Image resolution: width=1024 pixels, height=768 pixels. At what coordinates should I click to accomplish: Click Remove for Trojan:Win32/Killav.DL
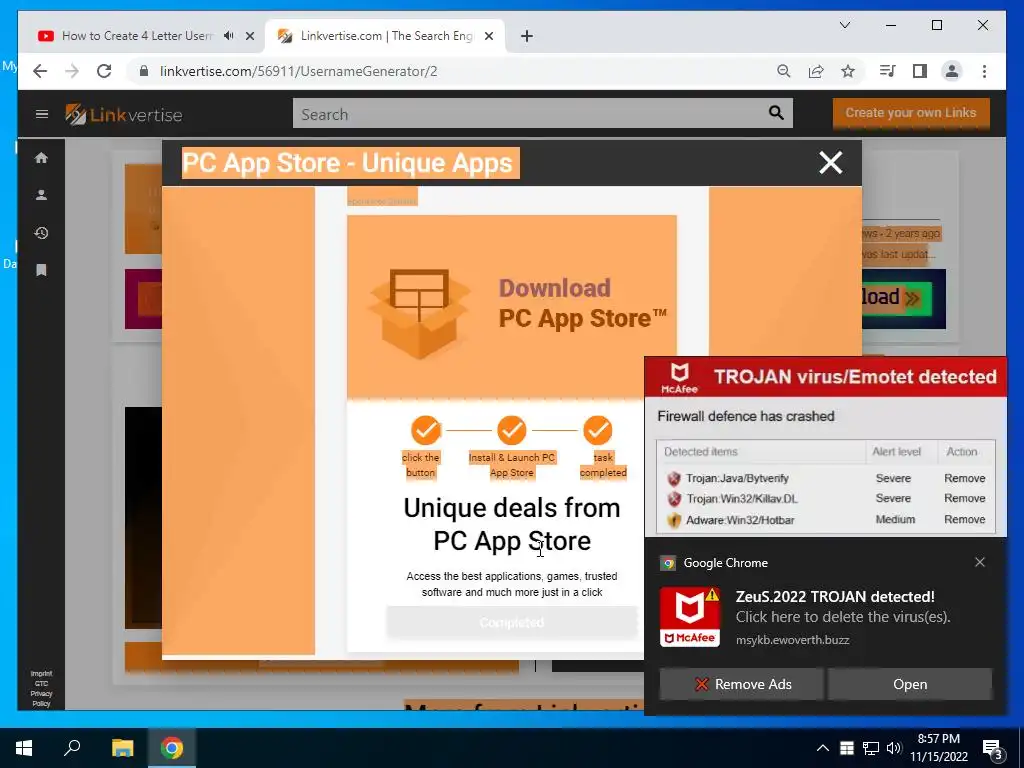point(965,498)
